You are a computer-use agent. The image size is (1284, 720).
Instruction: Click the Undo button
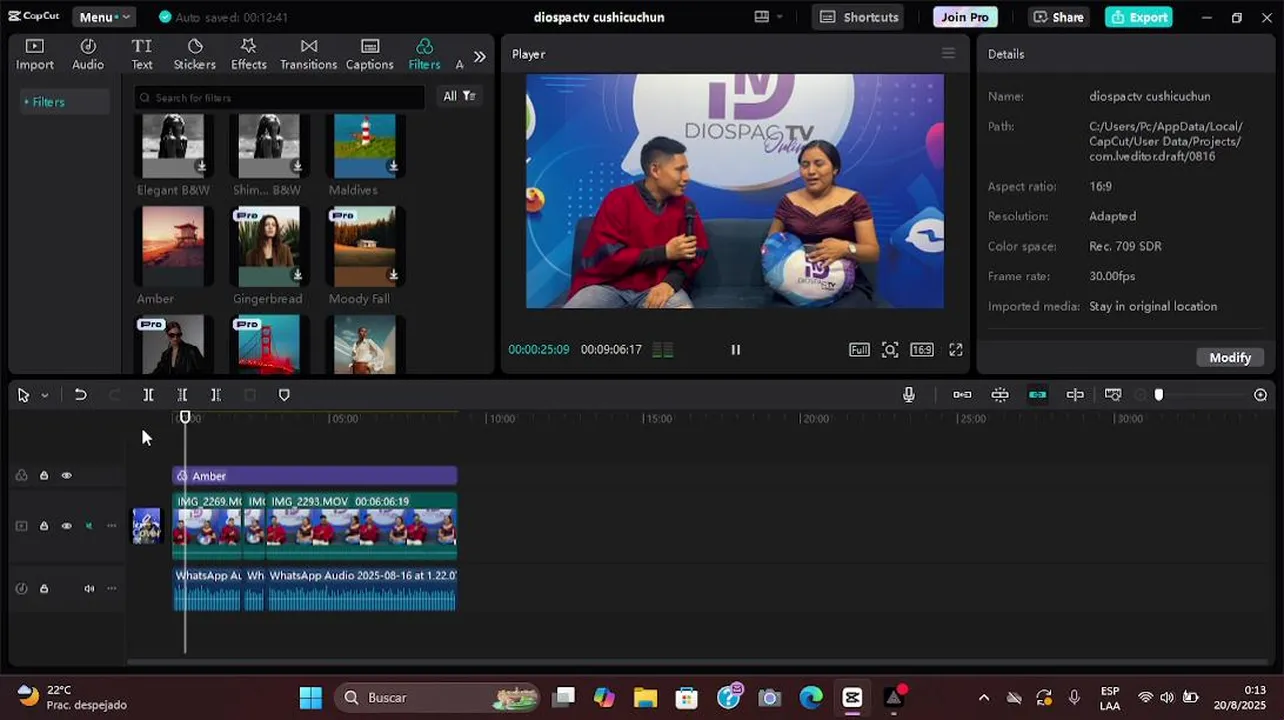(80, 395)
